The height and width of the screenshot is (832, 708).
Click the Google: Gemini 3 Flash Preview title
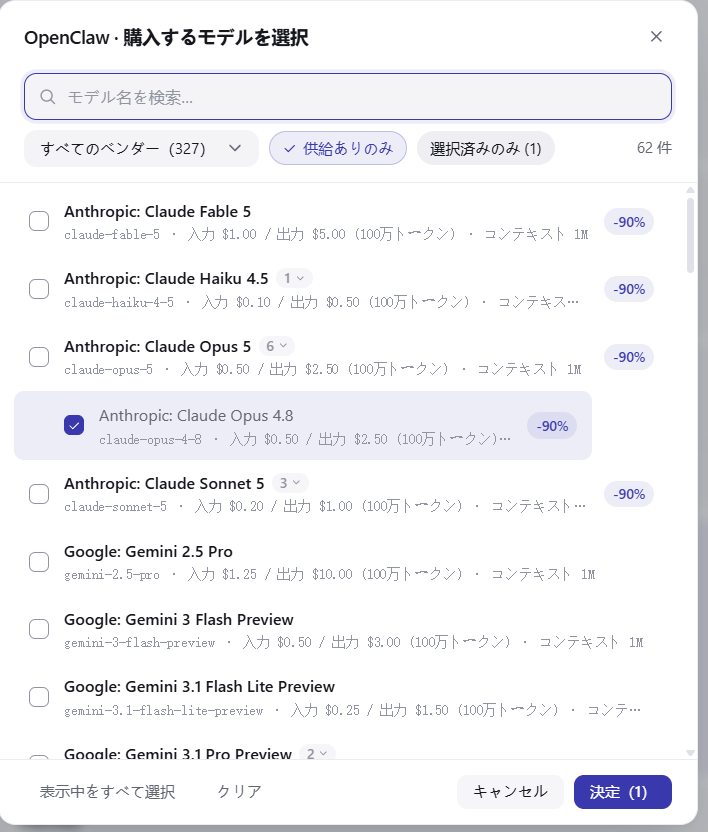[x=179, y=619]
